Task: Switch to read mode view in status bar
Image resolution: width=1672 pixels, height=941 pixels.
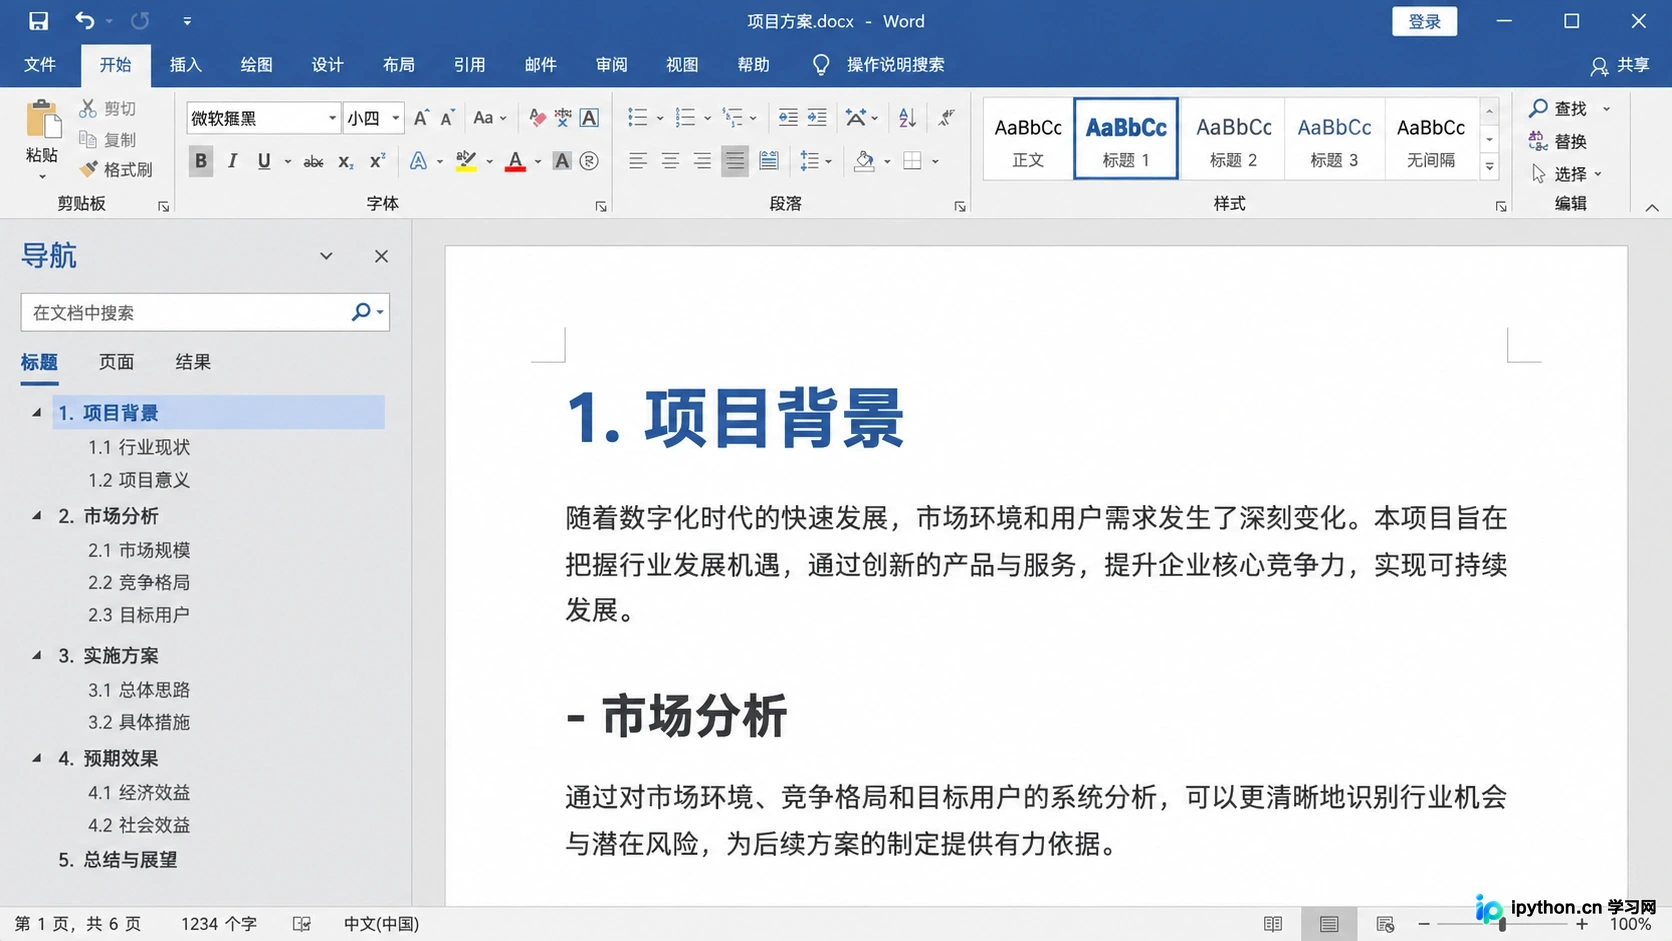Action: click(1273, 924)
